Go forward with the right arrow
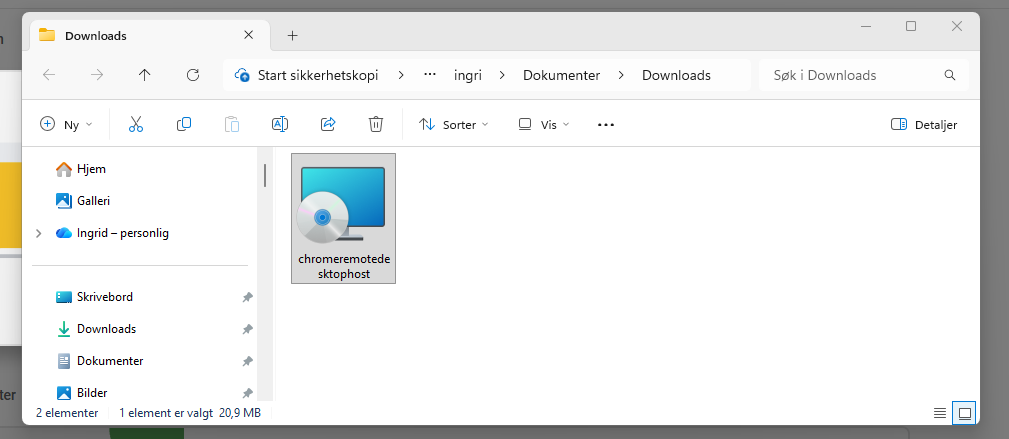The image size is (1009, 439). tap(97, 75)
